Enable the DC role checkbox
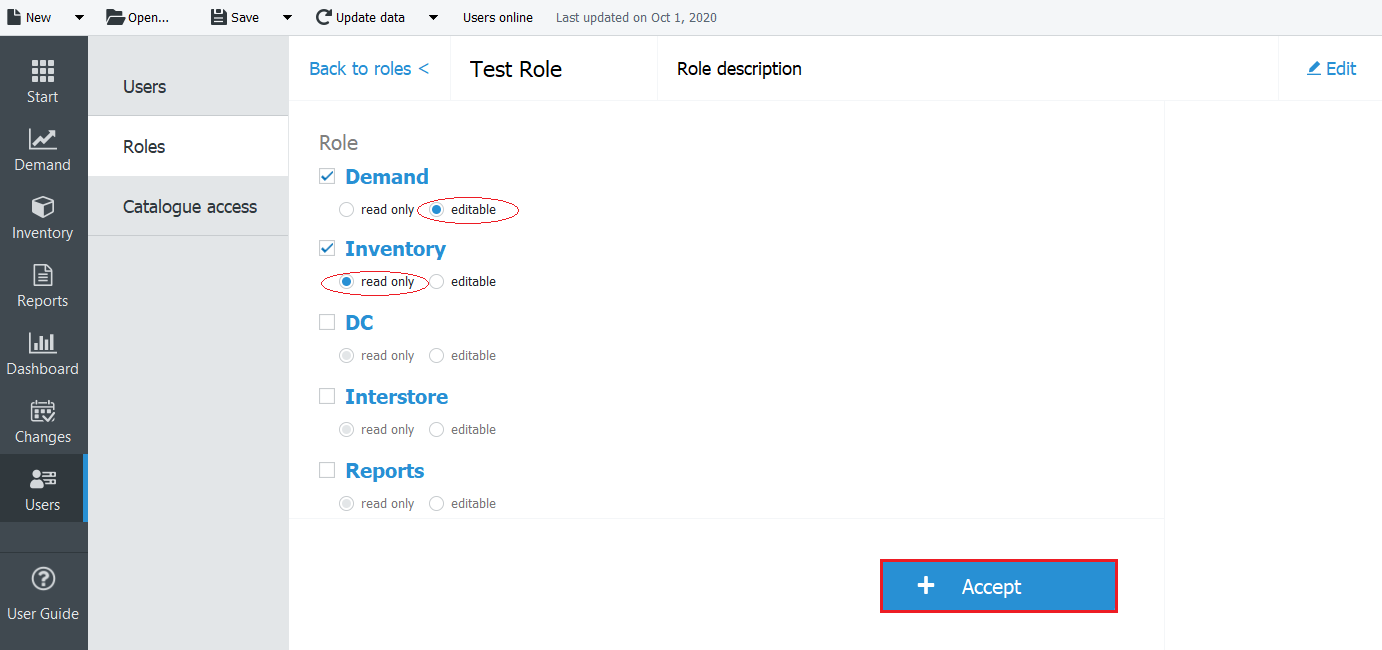The height and width of the screenshot is (650, 1382). point(327,322)
